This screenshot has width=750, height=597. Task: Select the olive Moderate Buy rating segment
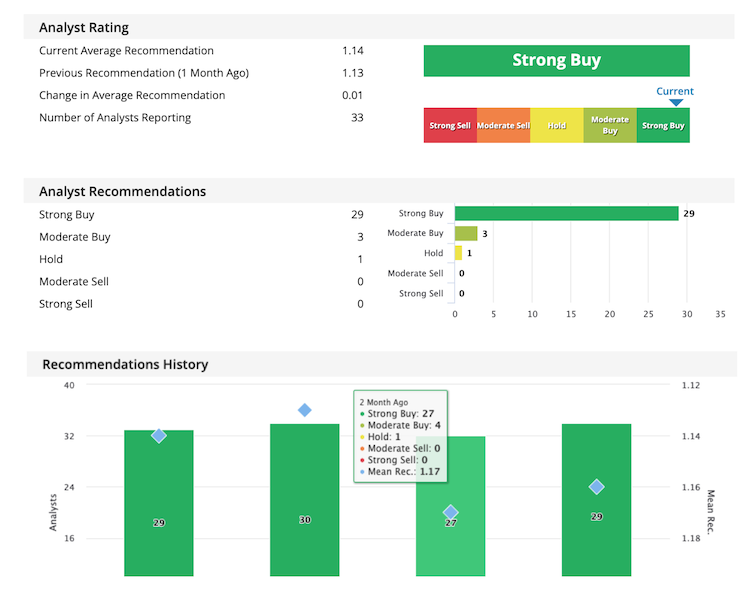point(610,126)
